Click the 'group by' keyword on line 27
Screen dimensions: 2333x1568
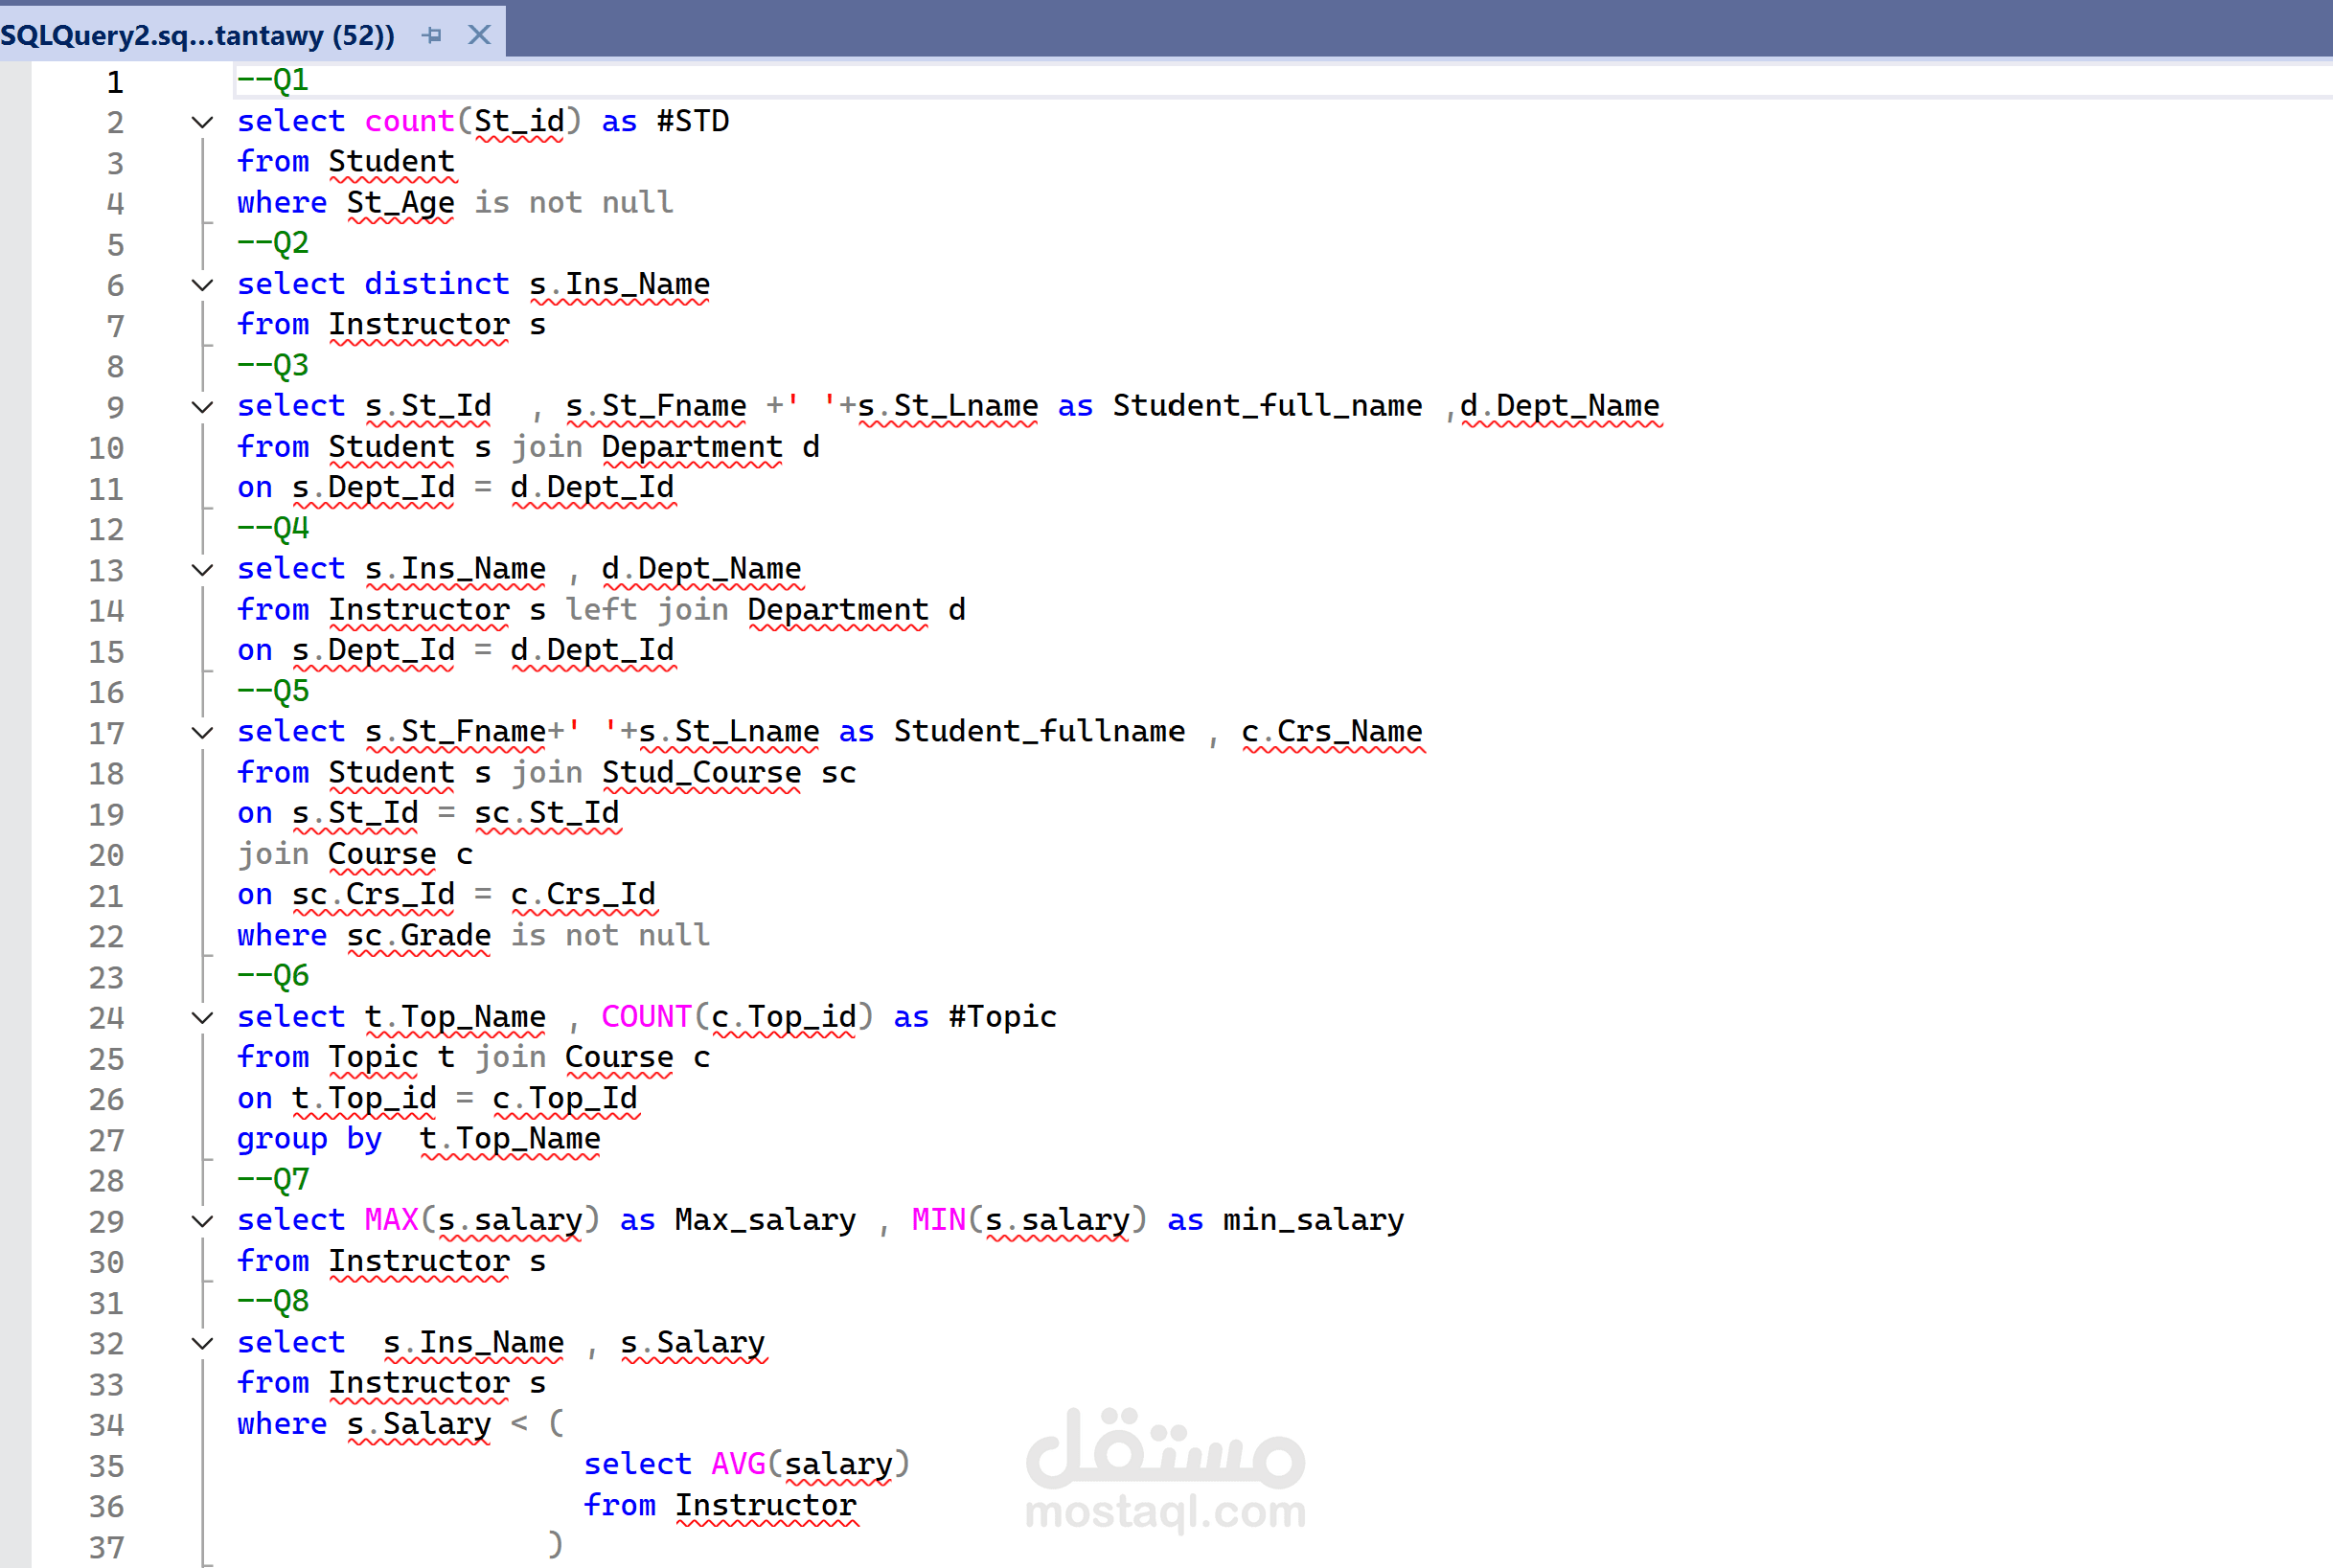coord(309,1139)
